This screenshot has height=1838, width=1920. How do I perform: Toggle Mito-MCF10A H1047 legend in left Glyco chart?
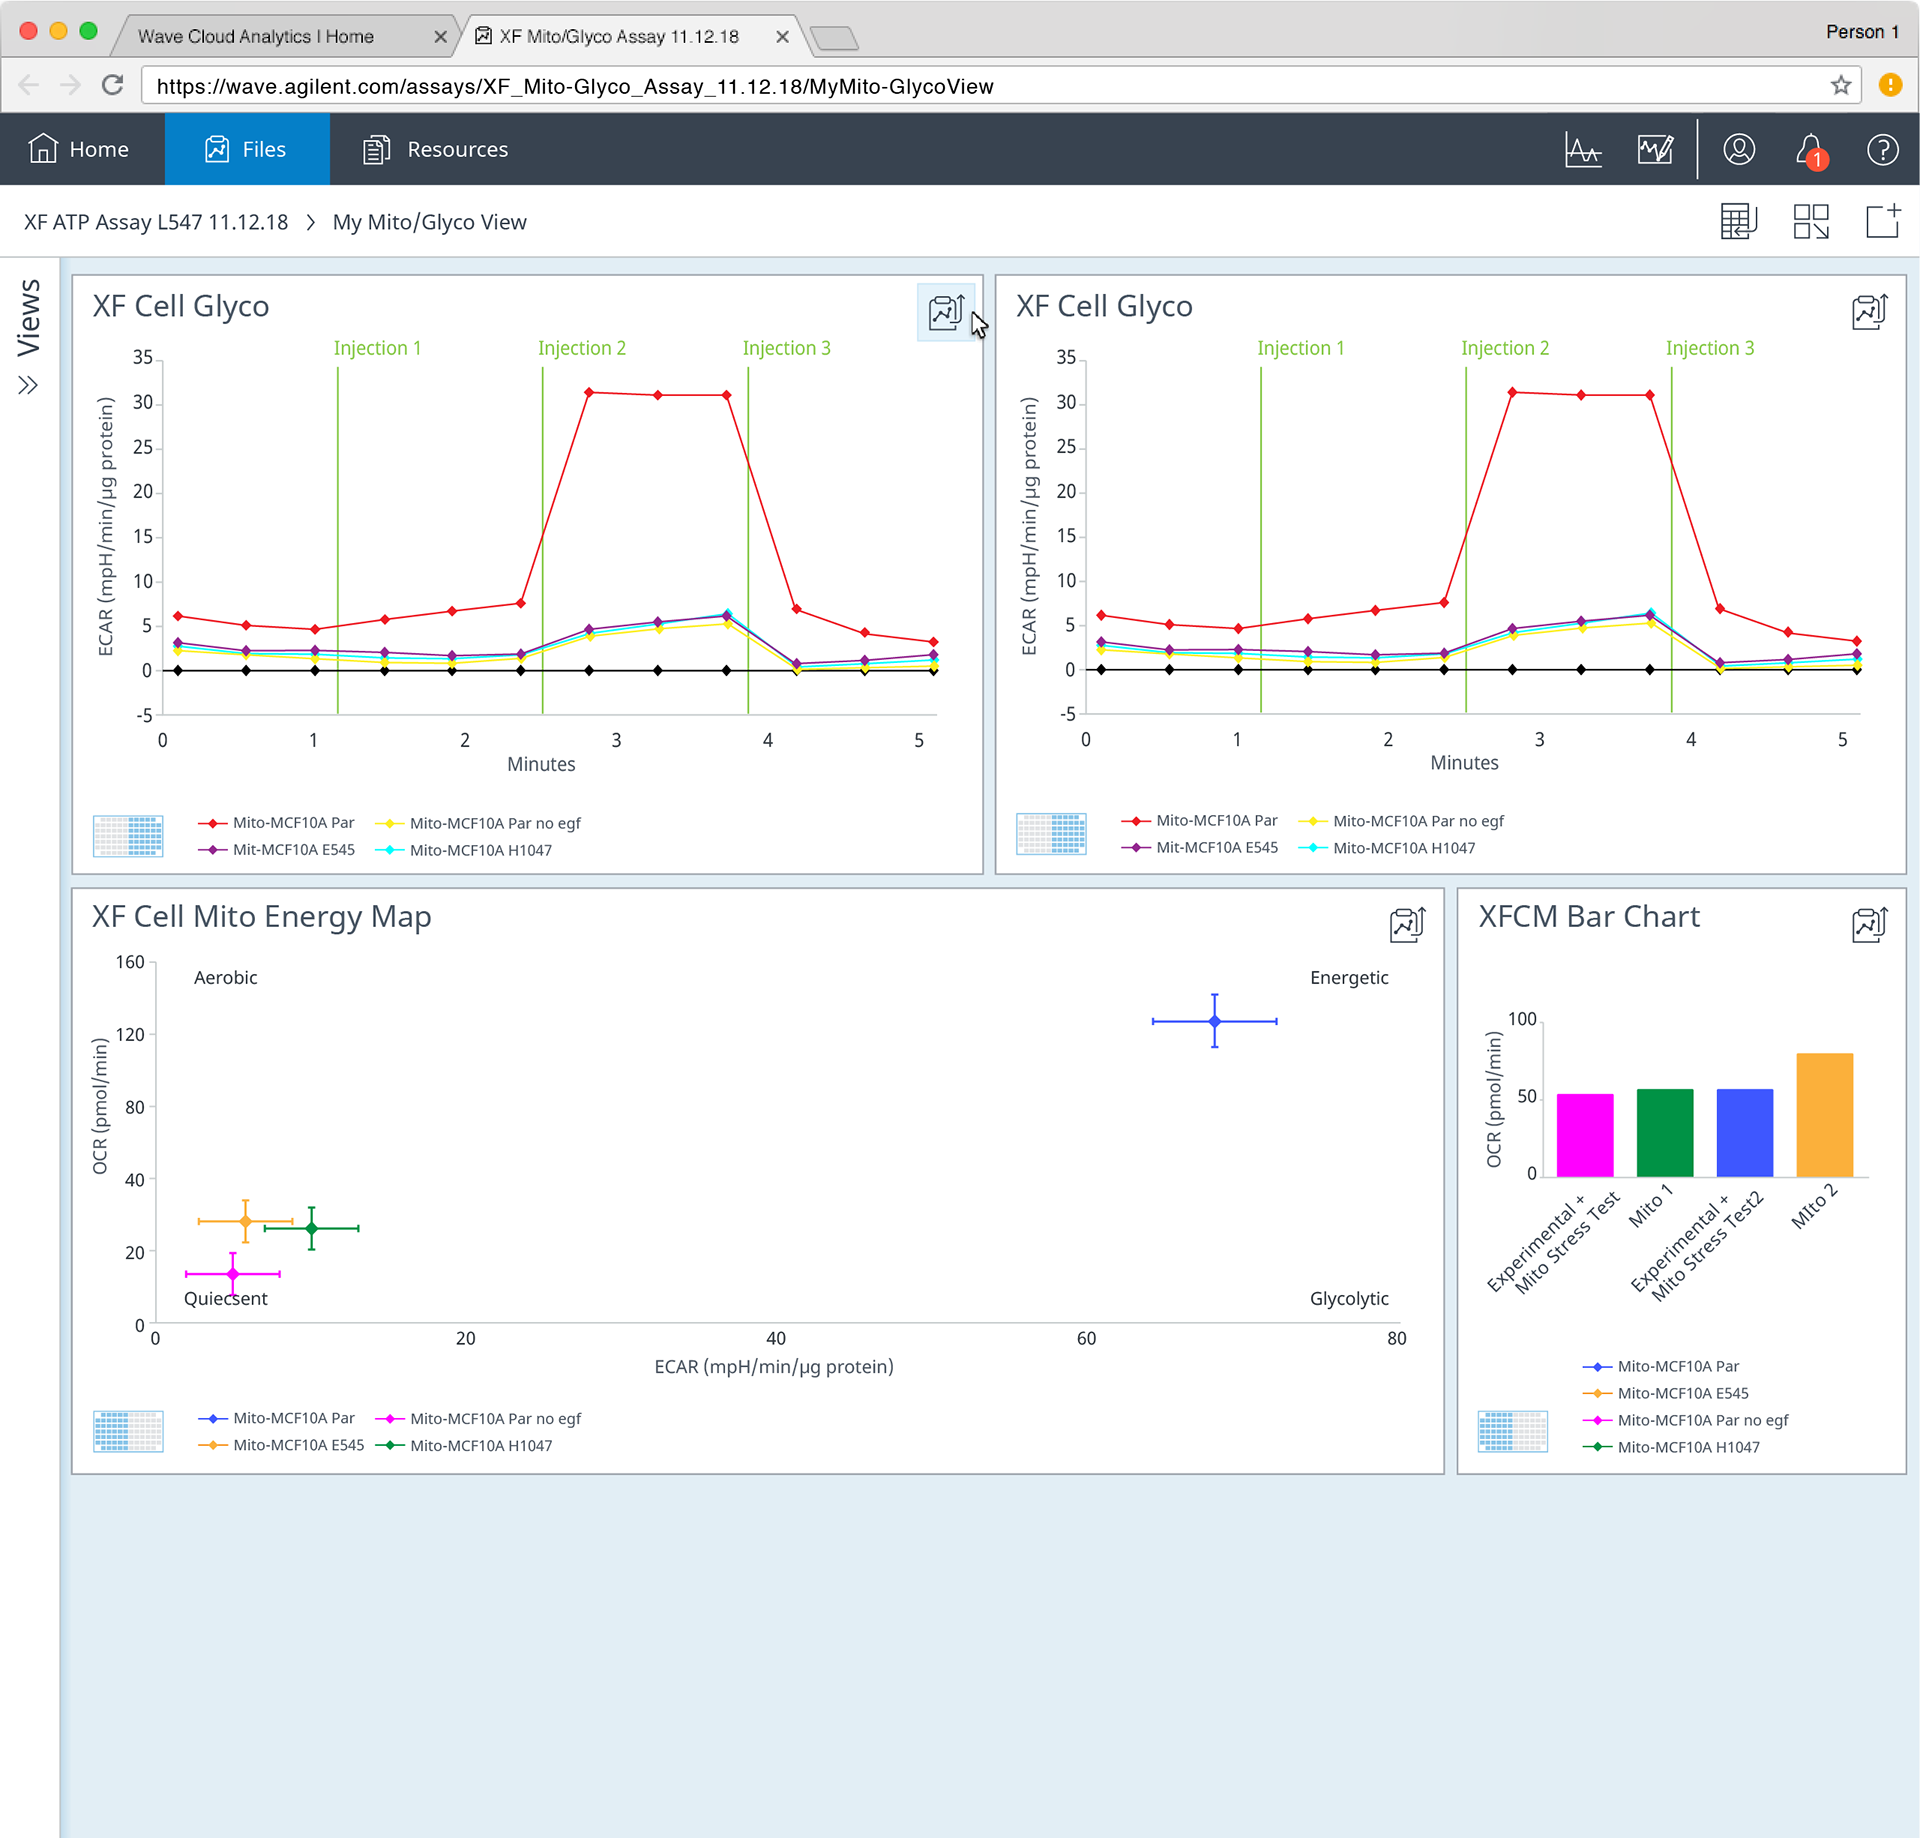463,850
